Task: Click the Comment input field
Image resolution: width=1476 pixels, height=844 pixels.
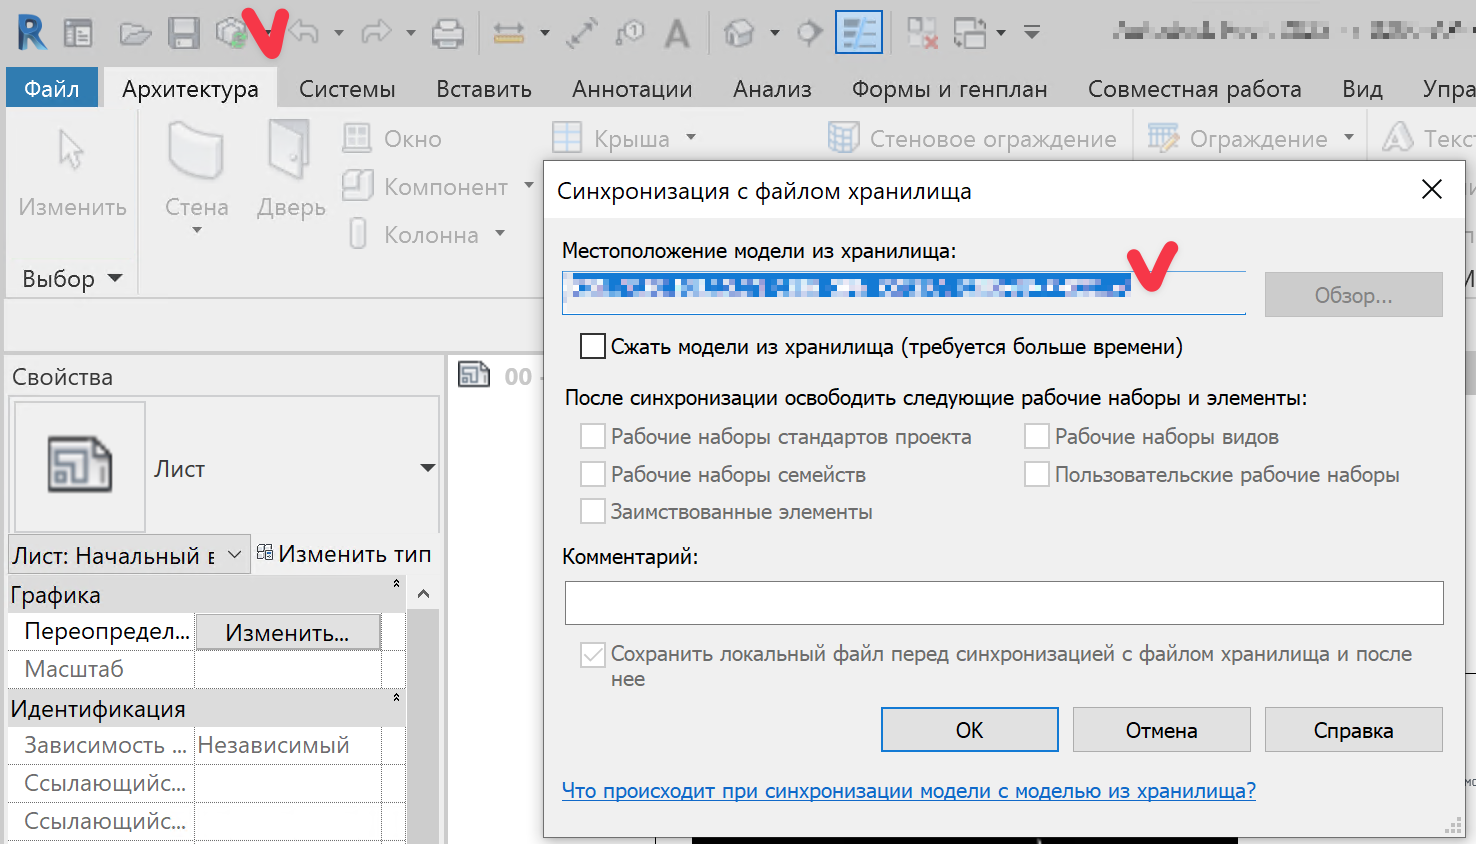Action: pyautogui.click(x=1004, y=603)
